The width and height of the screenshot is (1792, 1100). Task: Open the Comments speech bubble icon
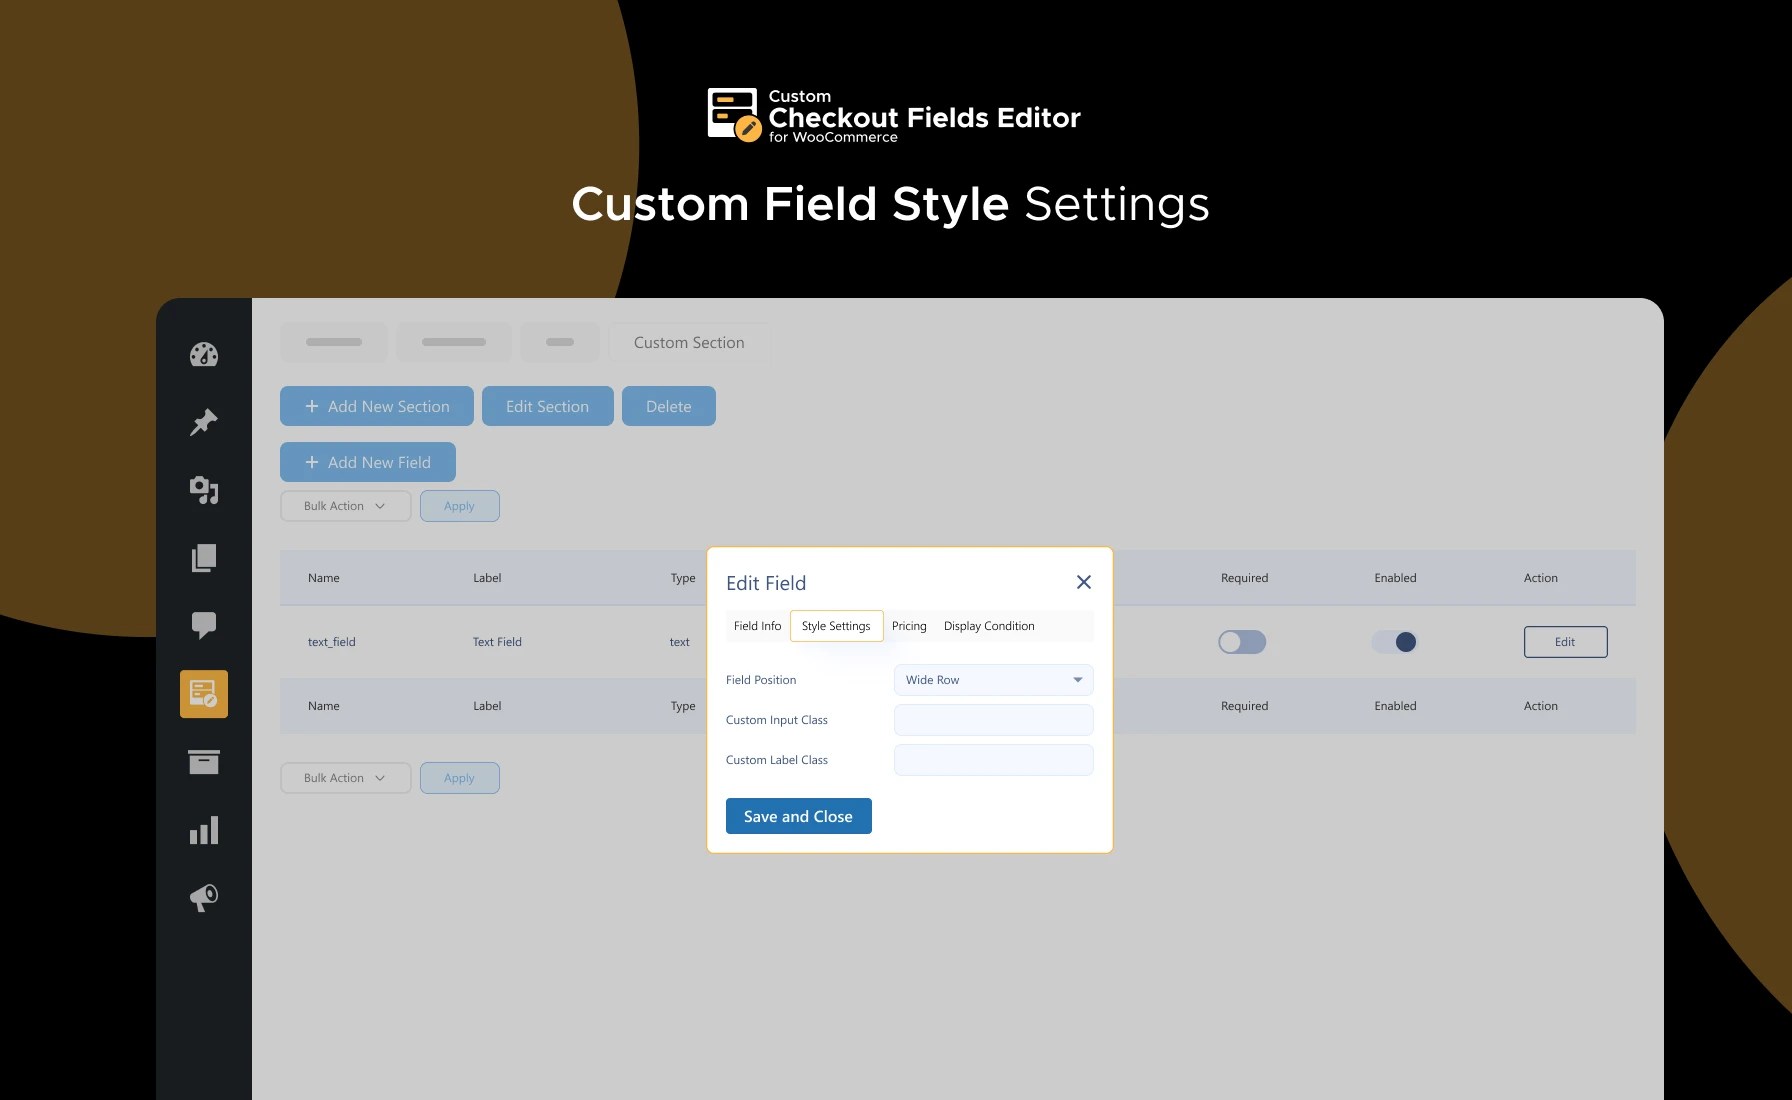pos(203,625)
